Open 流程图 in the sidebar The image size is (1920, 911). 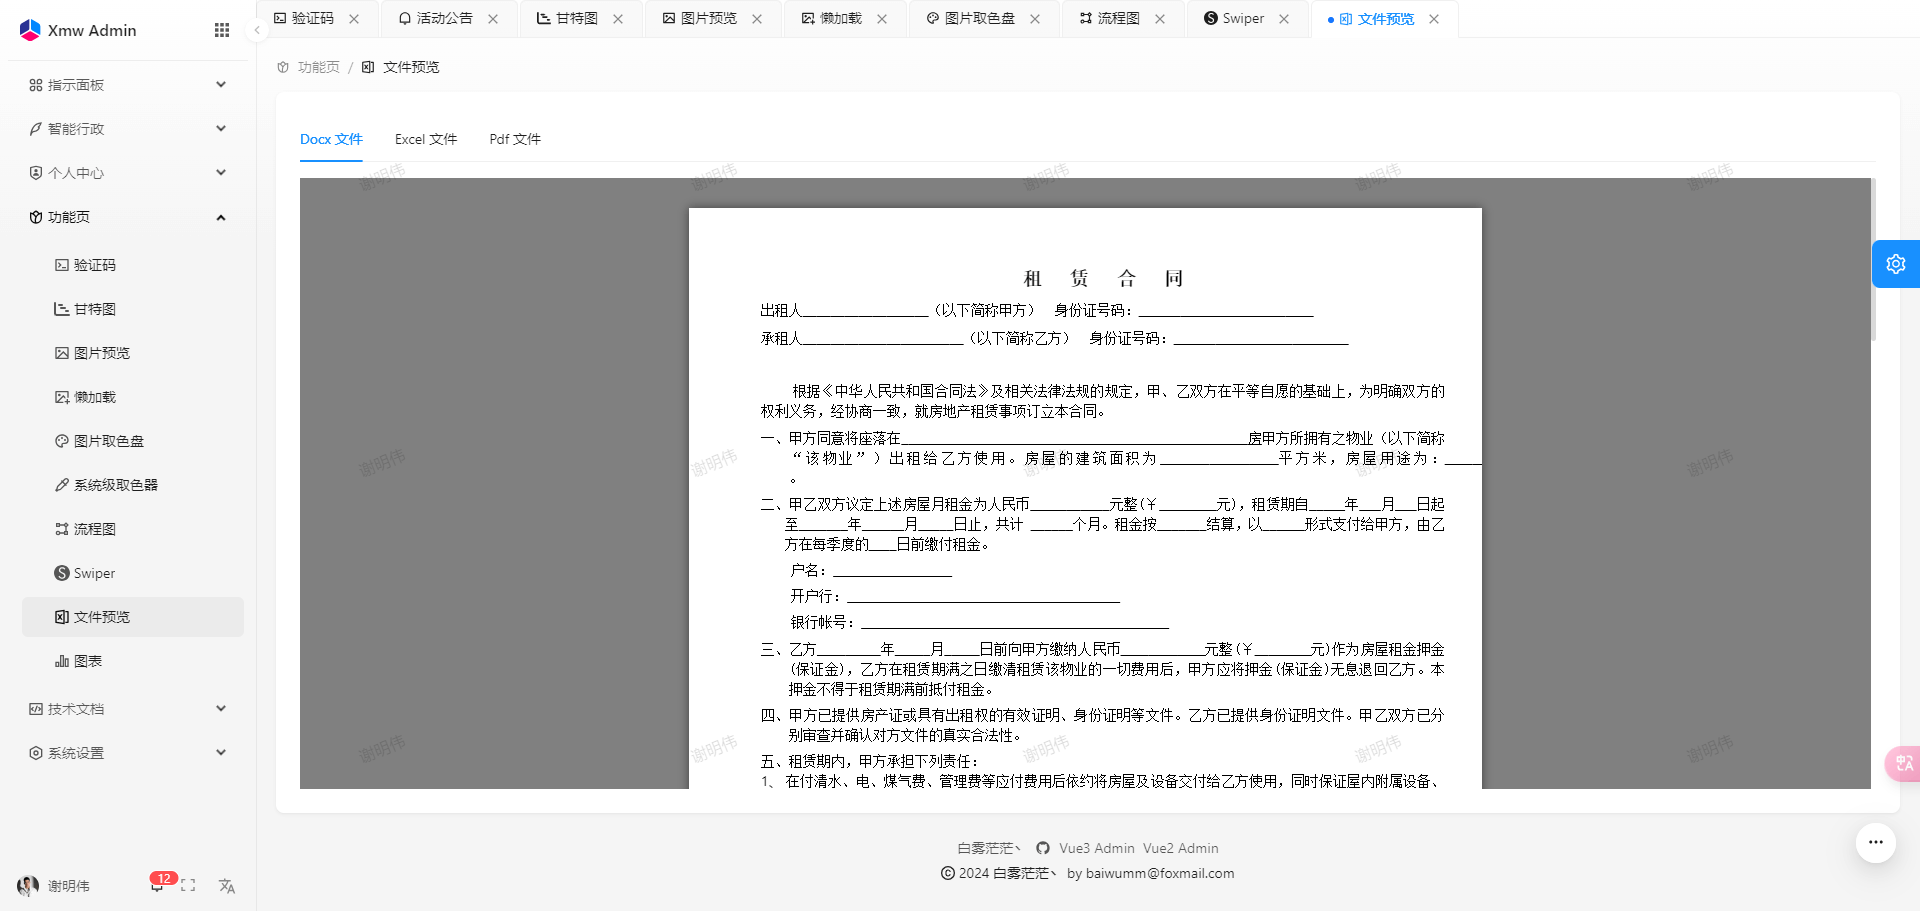click(133, 529)
